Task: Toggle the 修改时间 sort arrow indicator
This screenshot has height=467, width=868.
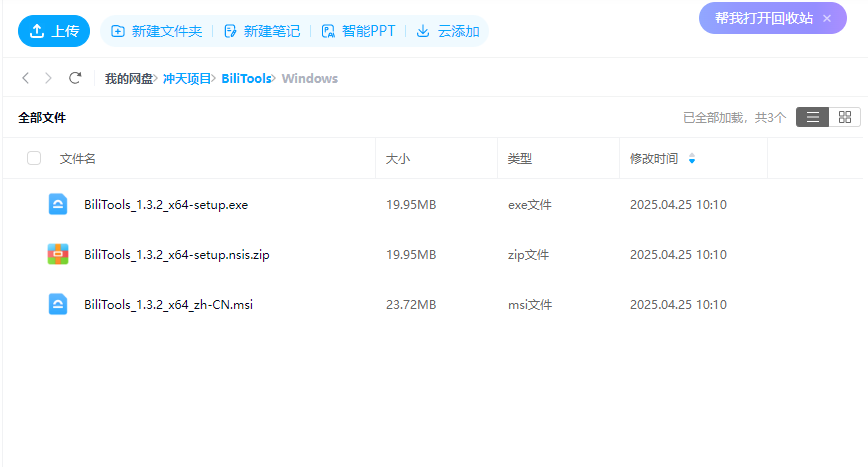Action: pos(692,159)
